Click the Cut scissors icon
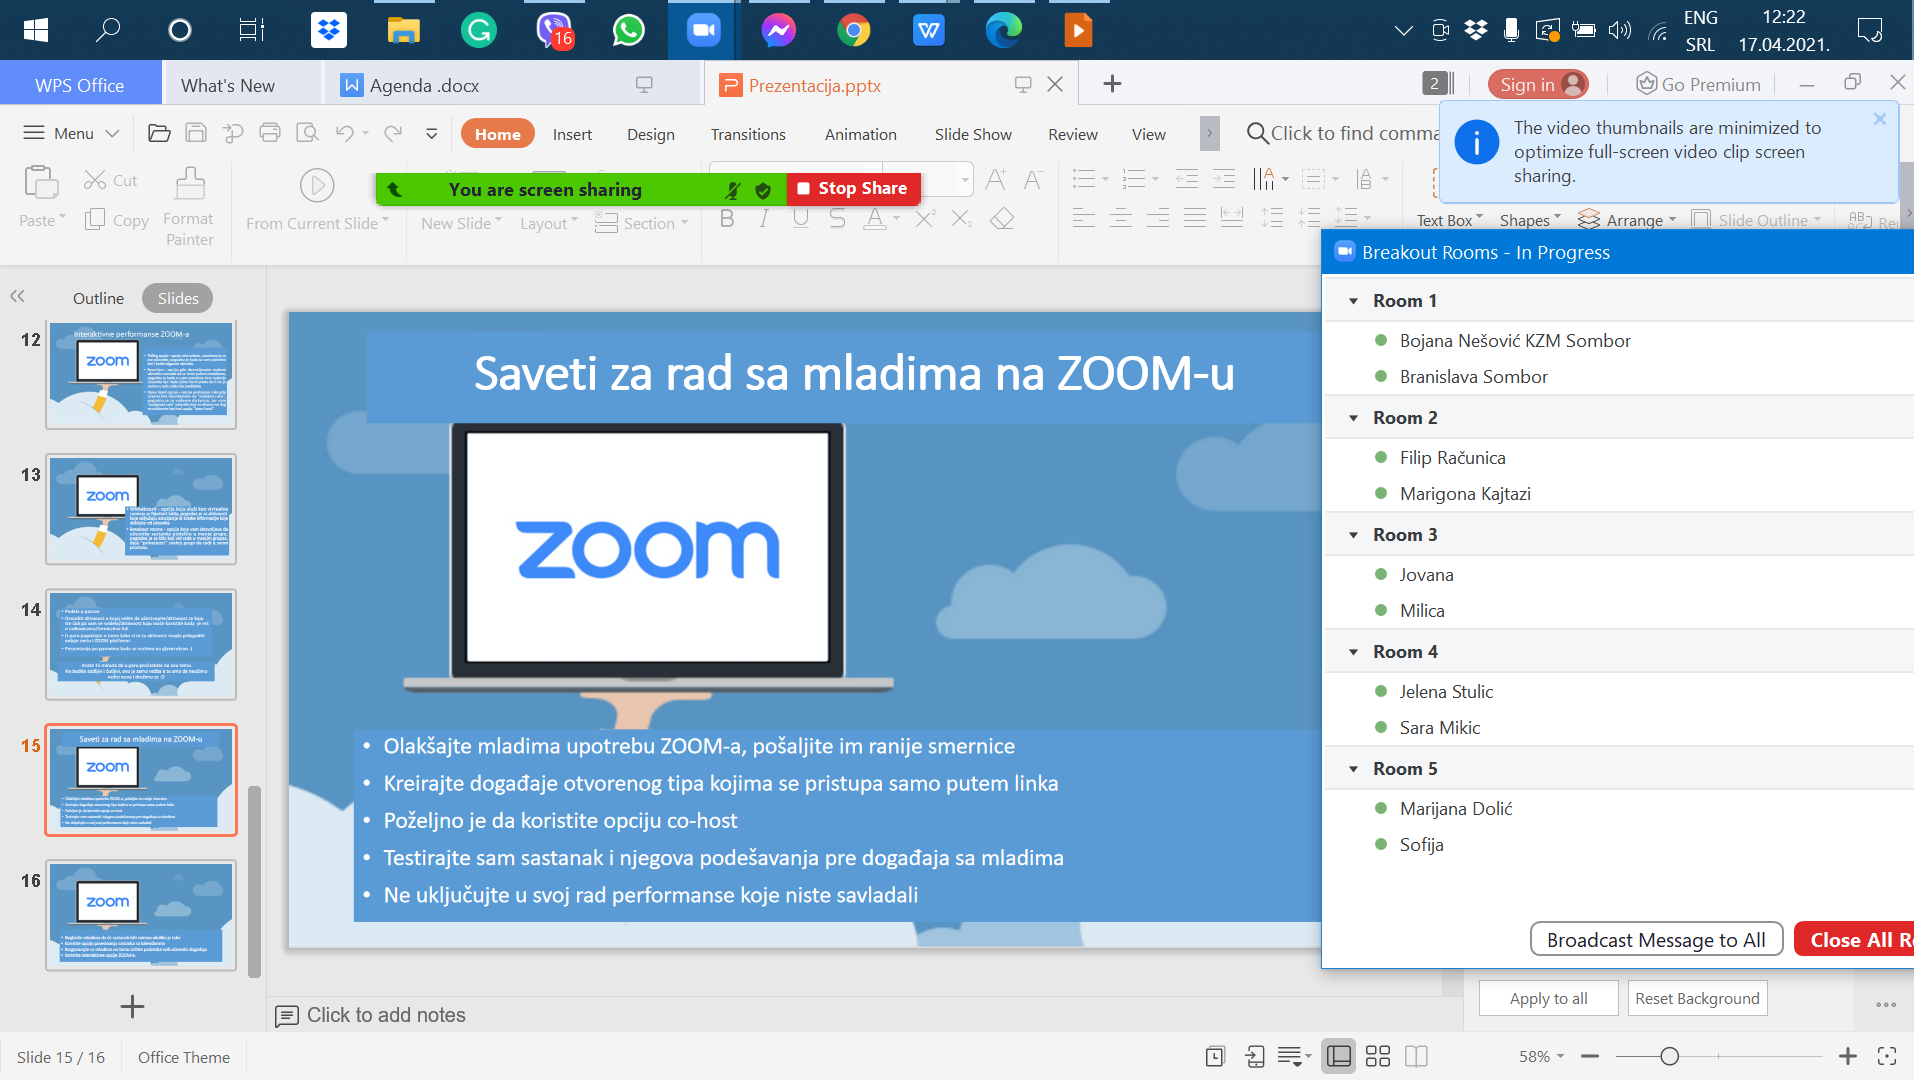Screen dimensions: 1914x1090 click(95, 180)
